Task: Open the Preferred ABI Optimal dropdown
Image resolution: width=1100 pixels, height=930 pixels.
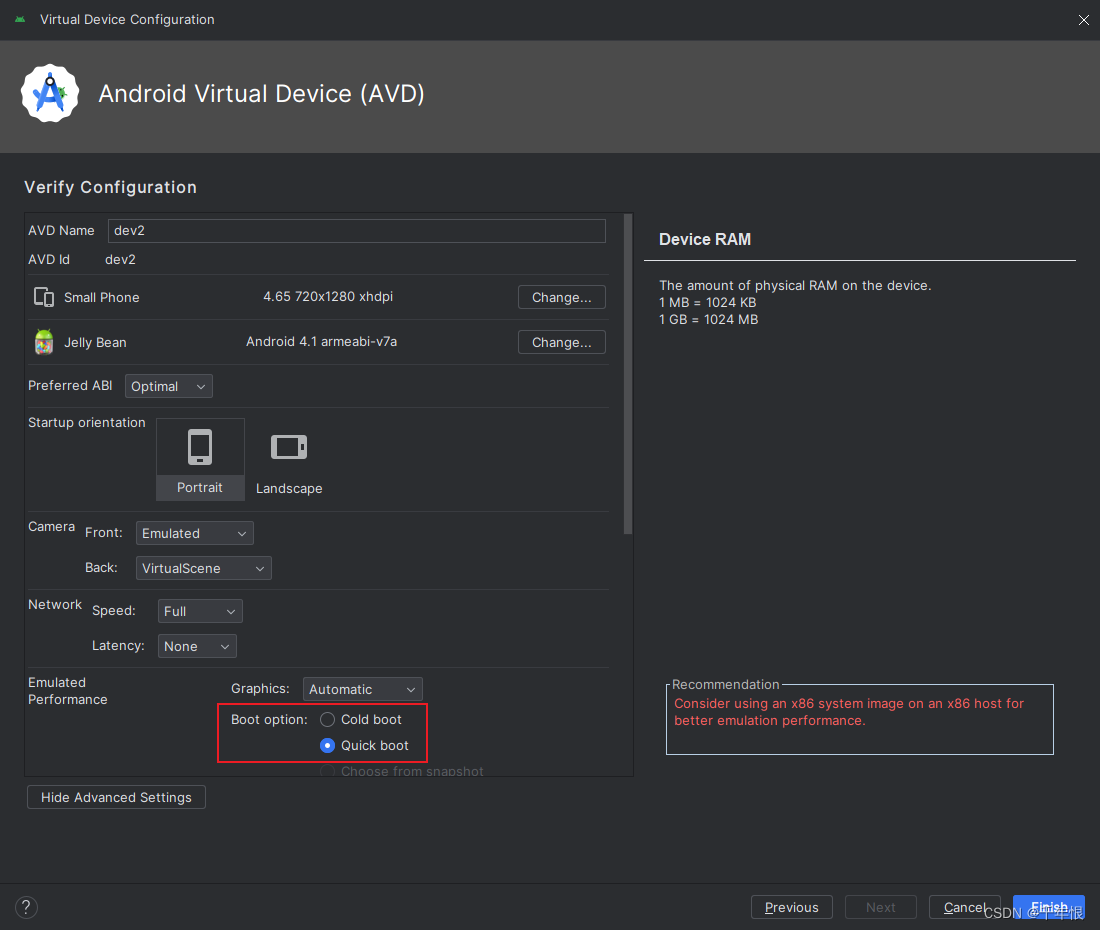Action: (168, 386)
